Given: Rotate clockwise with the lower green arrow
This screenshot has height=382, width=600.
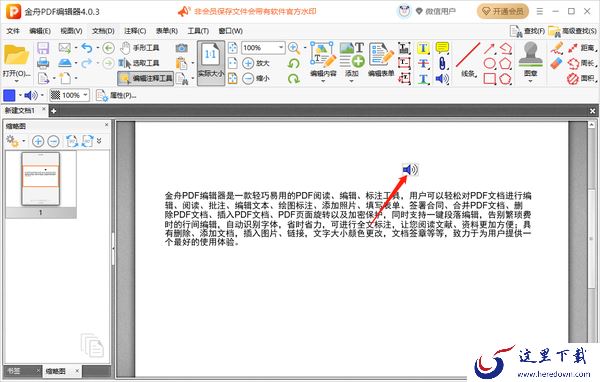Looking at the screenshot, I should tap(294, 78).
